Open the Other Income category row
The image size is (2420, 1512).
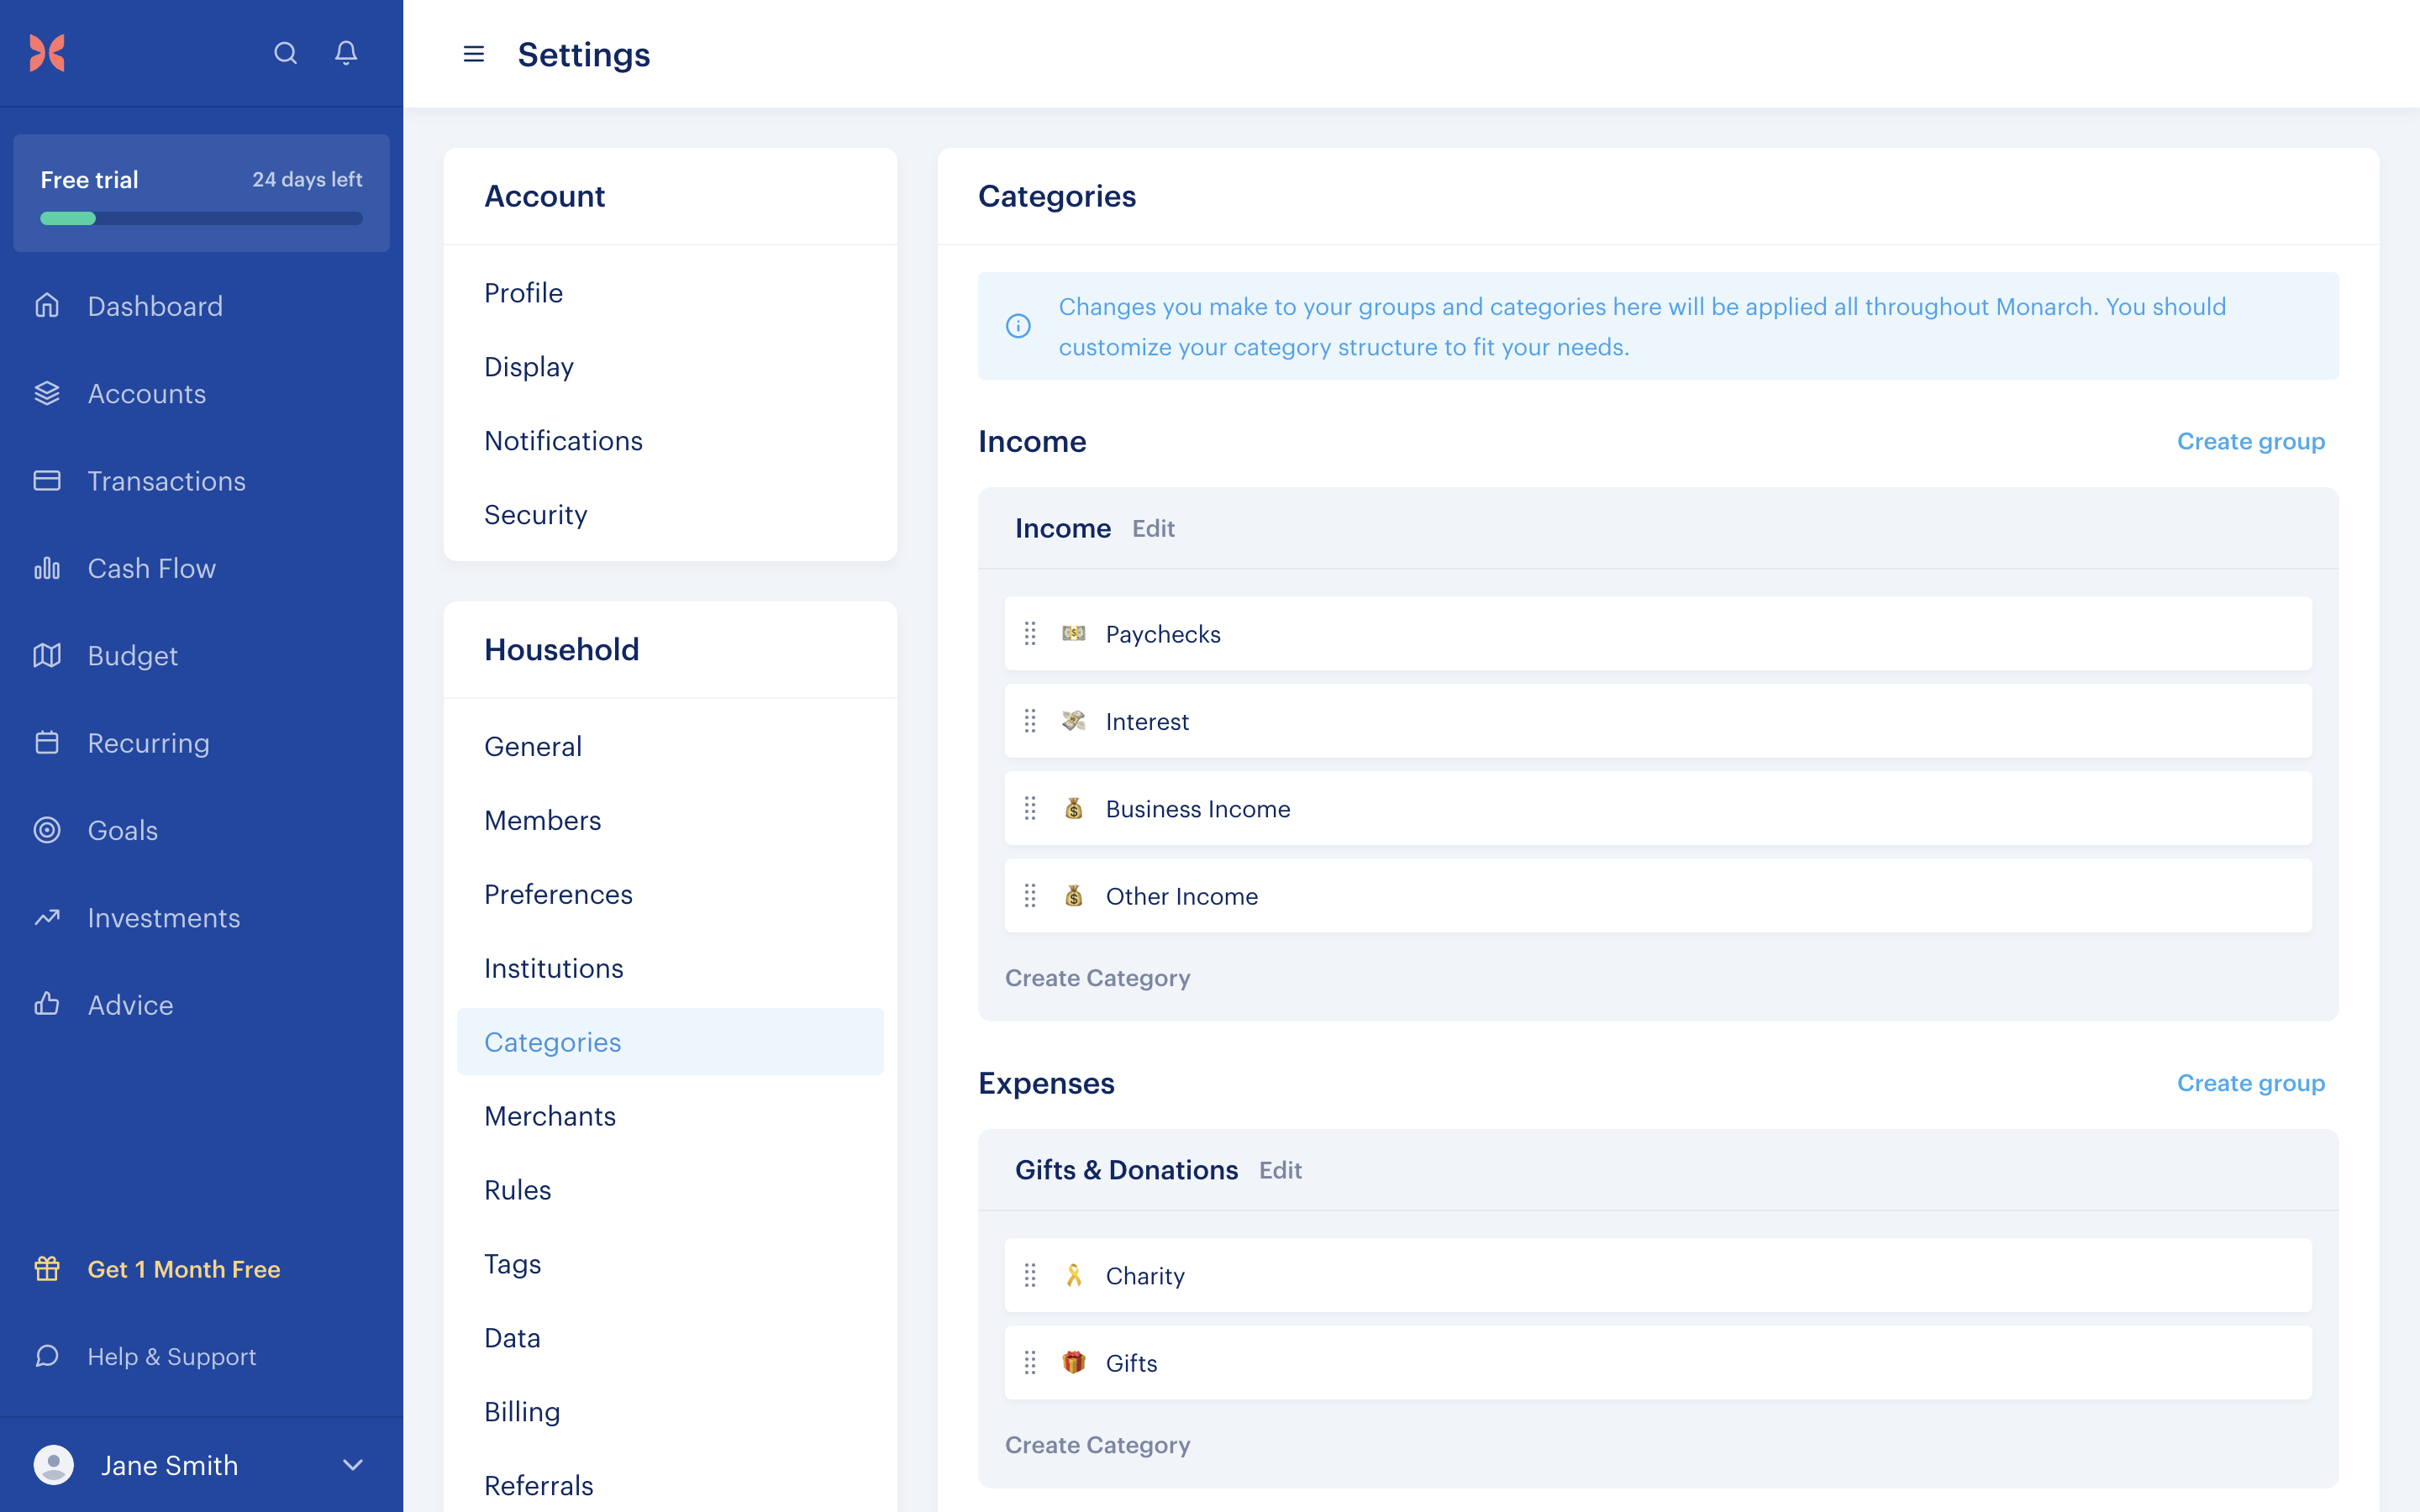click(x=1658, y=895)
